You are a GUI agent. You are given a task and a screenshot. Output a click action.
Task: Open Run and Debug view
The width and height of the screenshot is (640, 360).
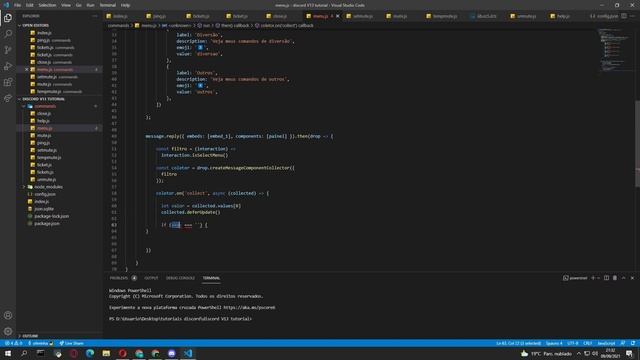tap(8, 66)
